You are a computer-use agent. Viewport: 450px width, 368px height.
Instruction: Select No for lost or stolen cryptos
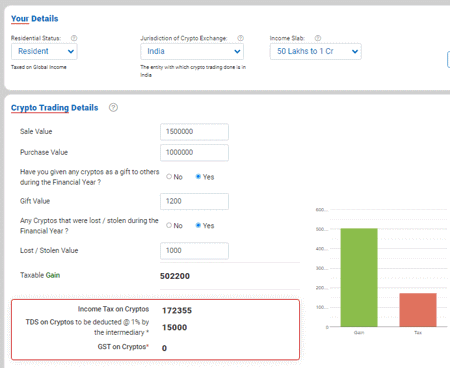tap(169, 225)
